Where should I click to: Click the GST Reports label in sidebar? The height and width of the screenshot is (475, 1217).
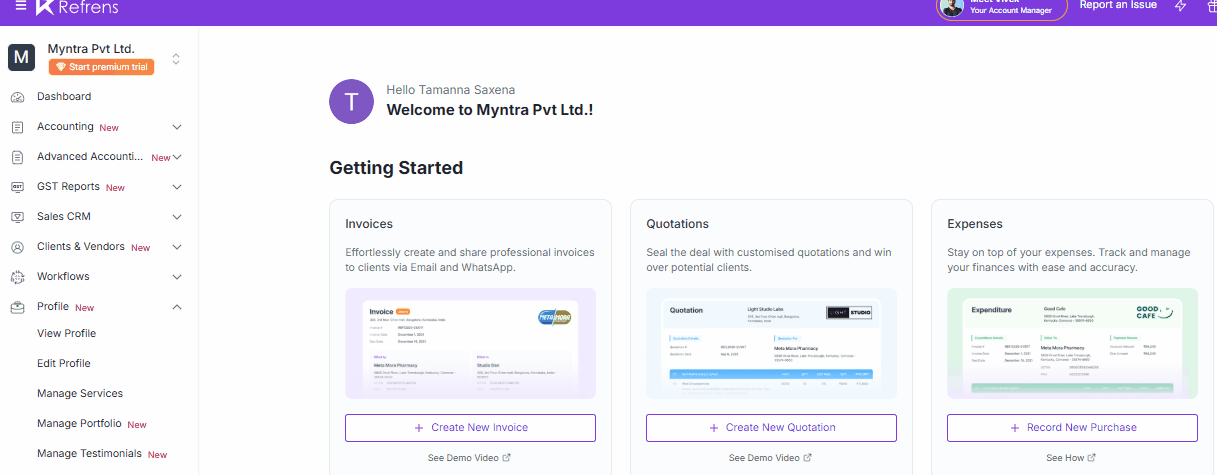pyautogui.click(x=68, y=187)
